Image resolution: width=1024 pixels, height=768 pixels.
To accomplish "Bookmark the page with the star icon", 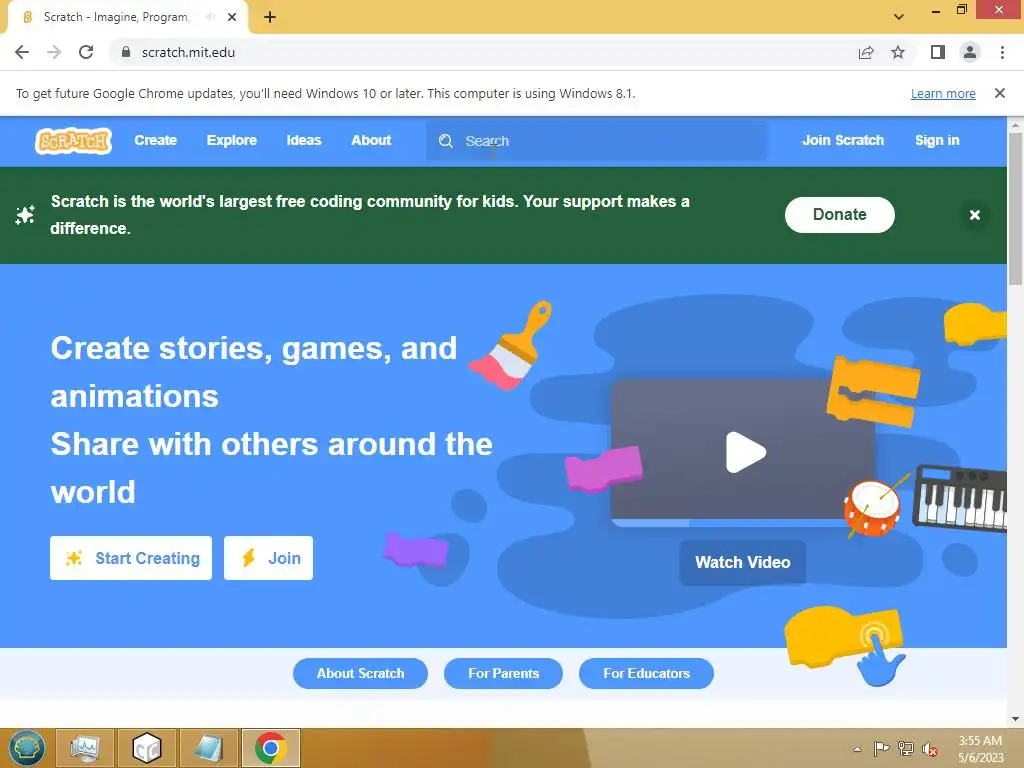I will click(898, 52).
